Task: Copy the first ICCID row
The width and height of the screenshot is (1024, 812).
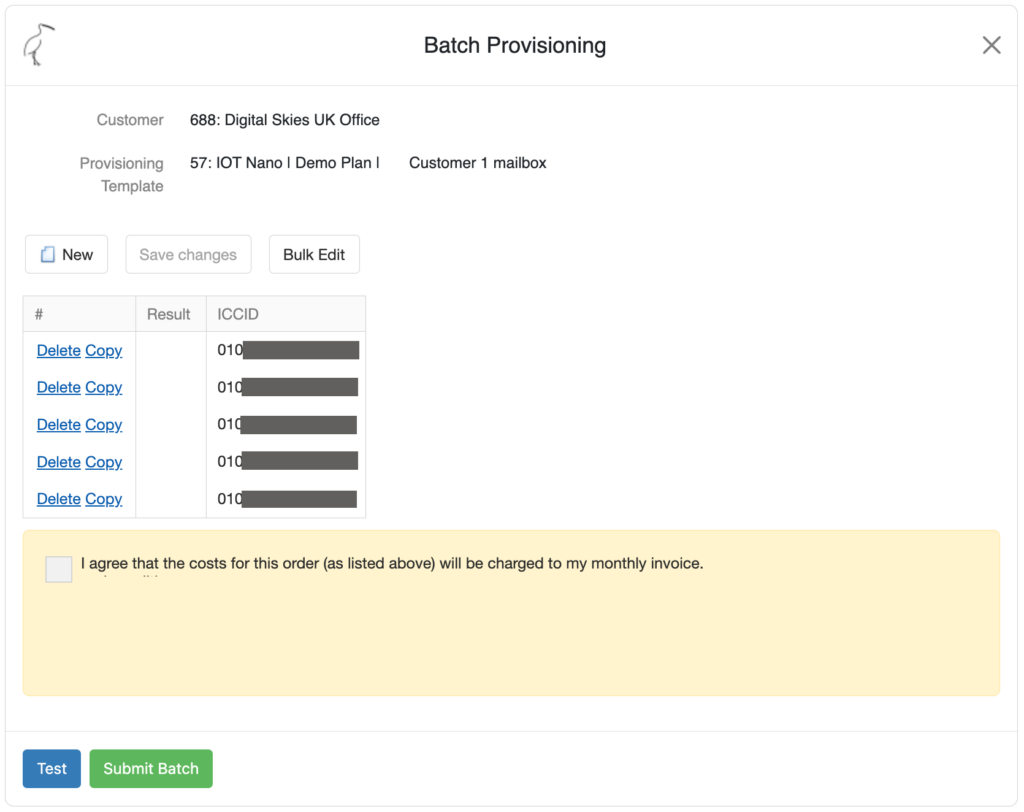Action: pos(103,351)
